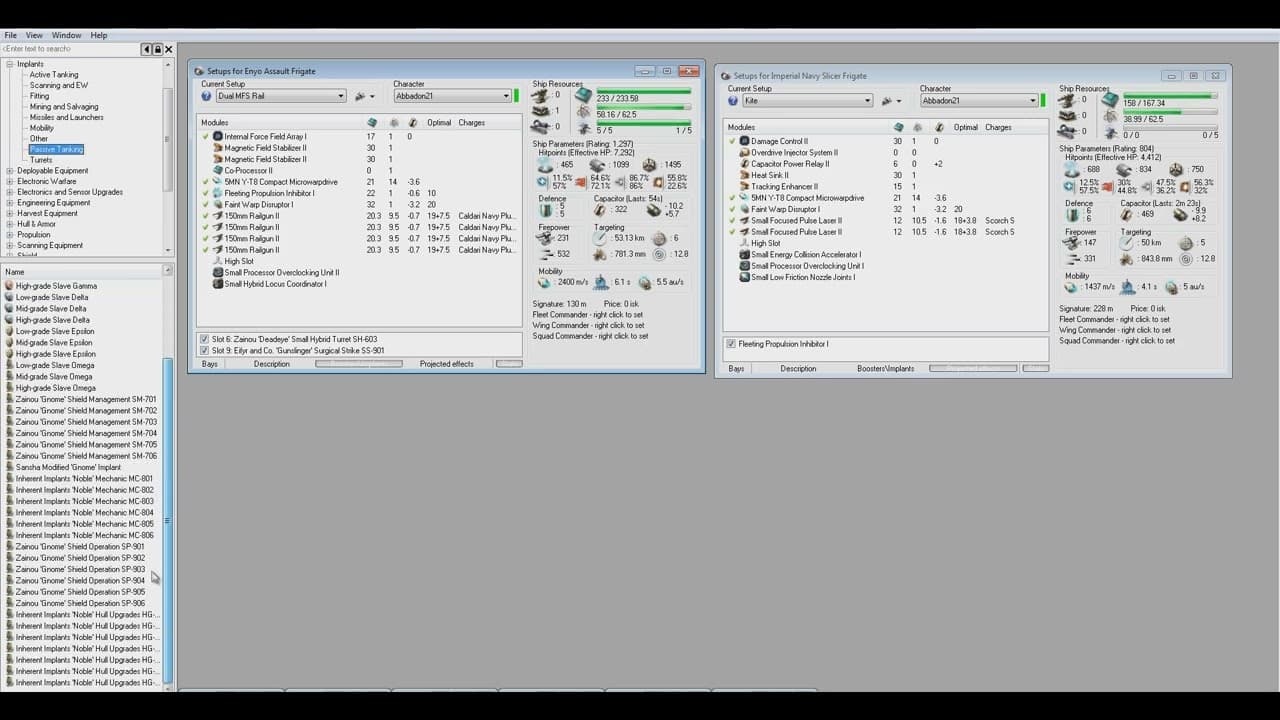Image resolution: width=1280 pixels, height=720 pixels.
Task: Click the turret hardpoint icon in Enyo Ship Resources
Action: [541, 95]
